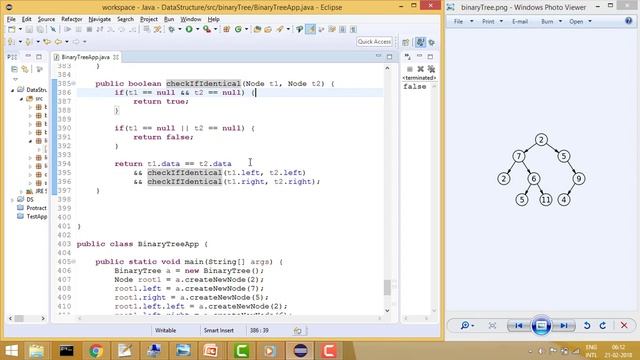This screenshot has width=640, height=360.
Task: Click 'Smart Insert' in the status bar
Action: pyautogui.click(x=218, y=330)
